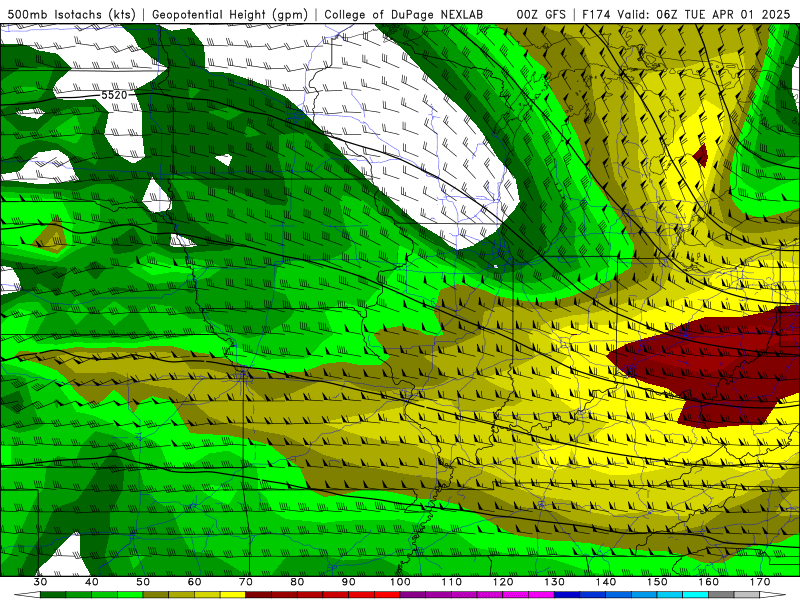
Task: Click the 60 value on the color scale
Action: [194, 582]
